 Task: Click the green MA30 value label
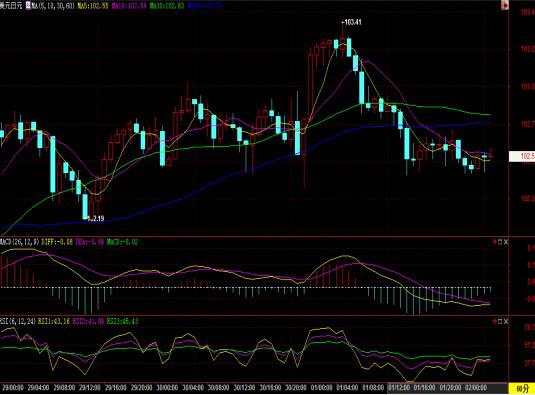tap(167, 6)
